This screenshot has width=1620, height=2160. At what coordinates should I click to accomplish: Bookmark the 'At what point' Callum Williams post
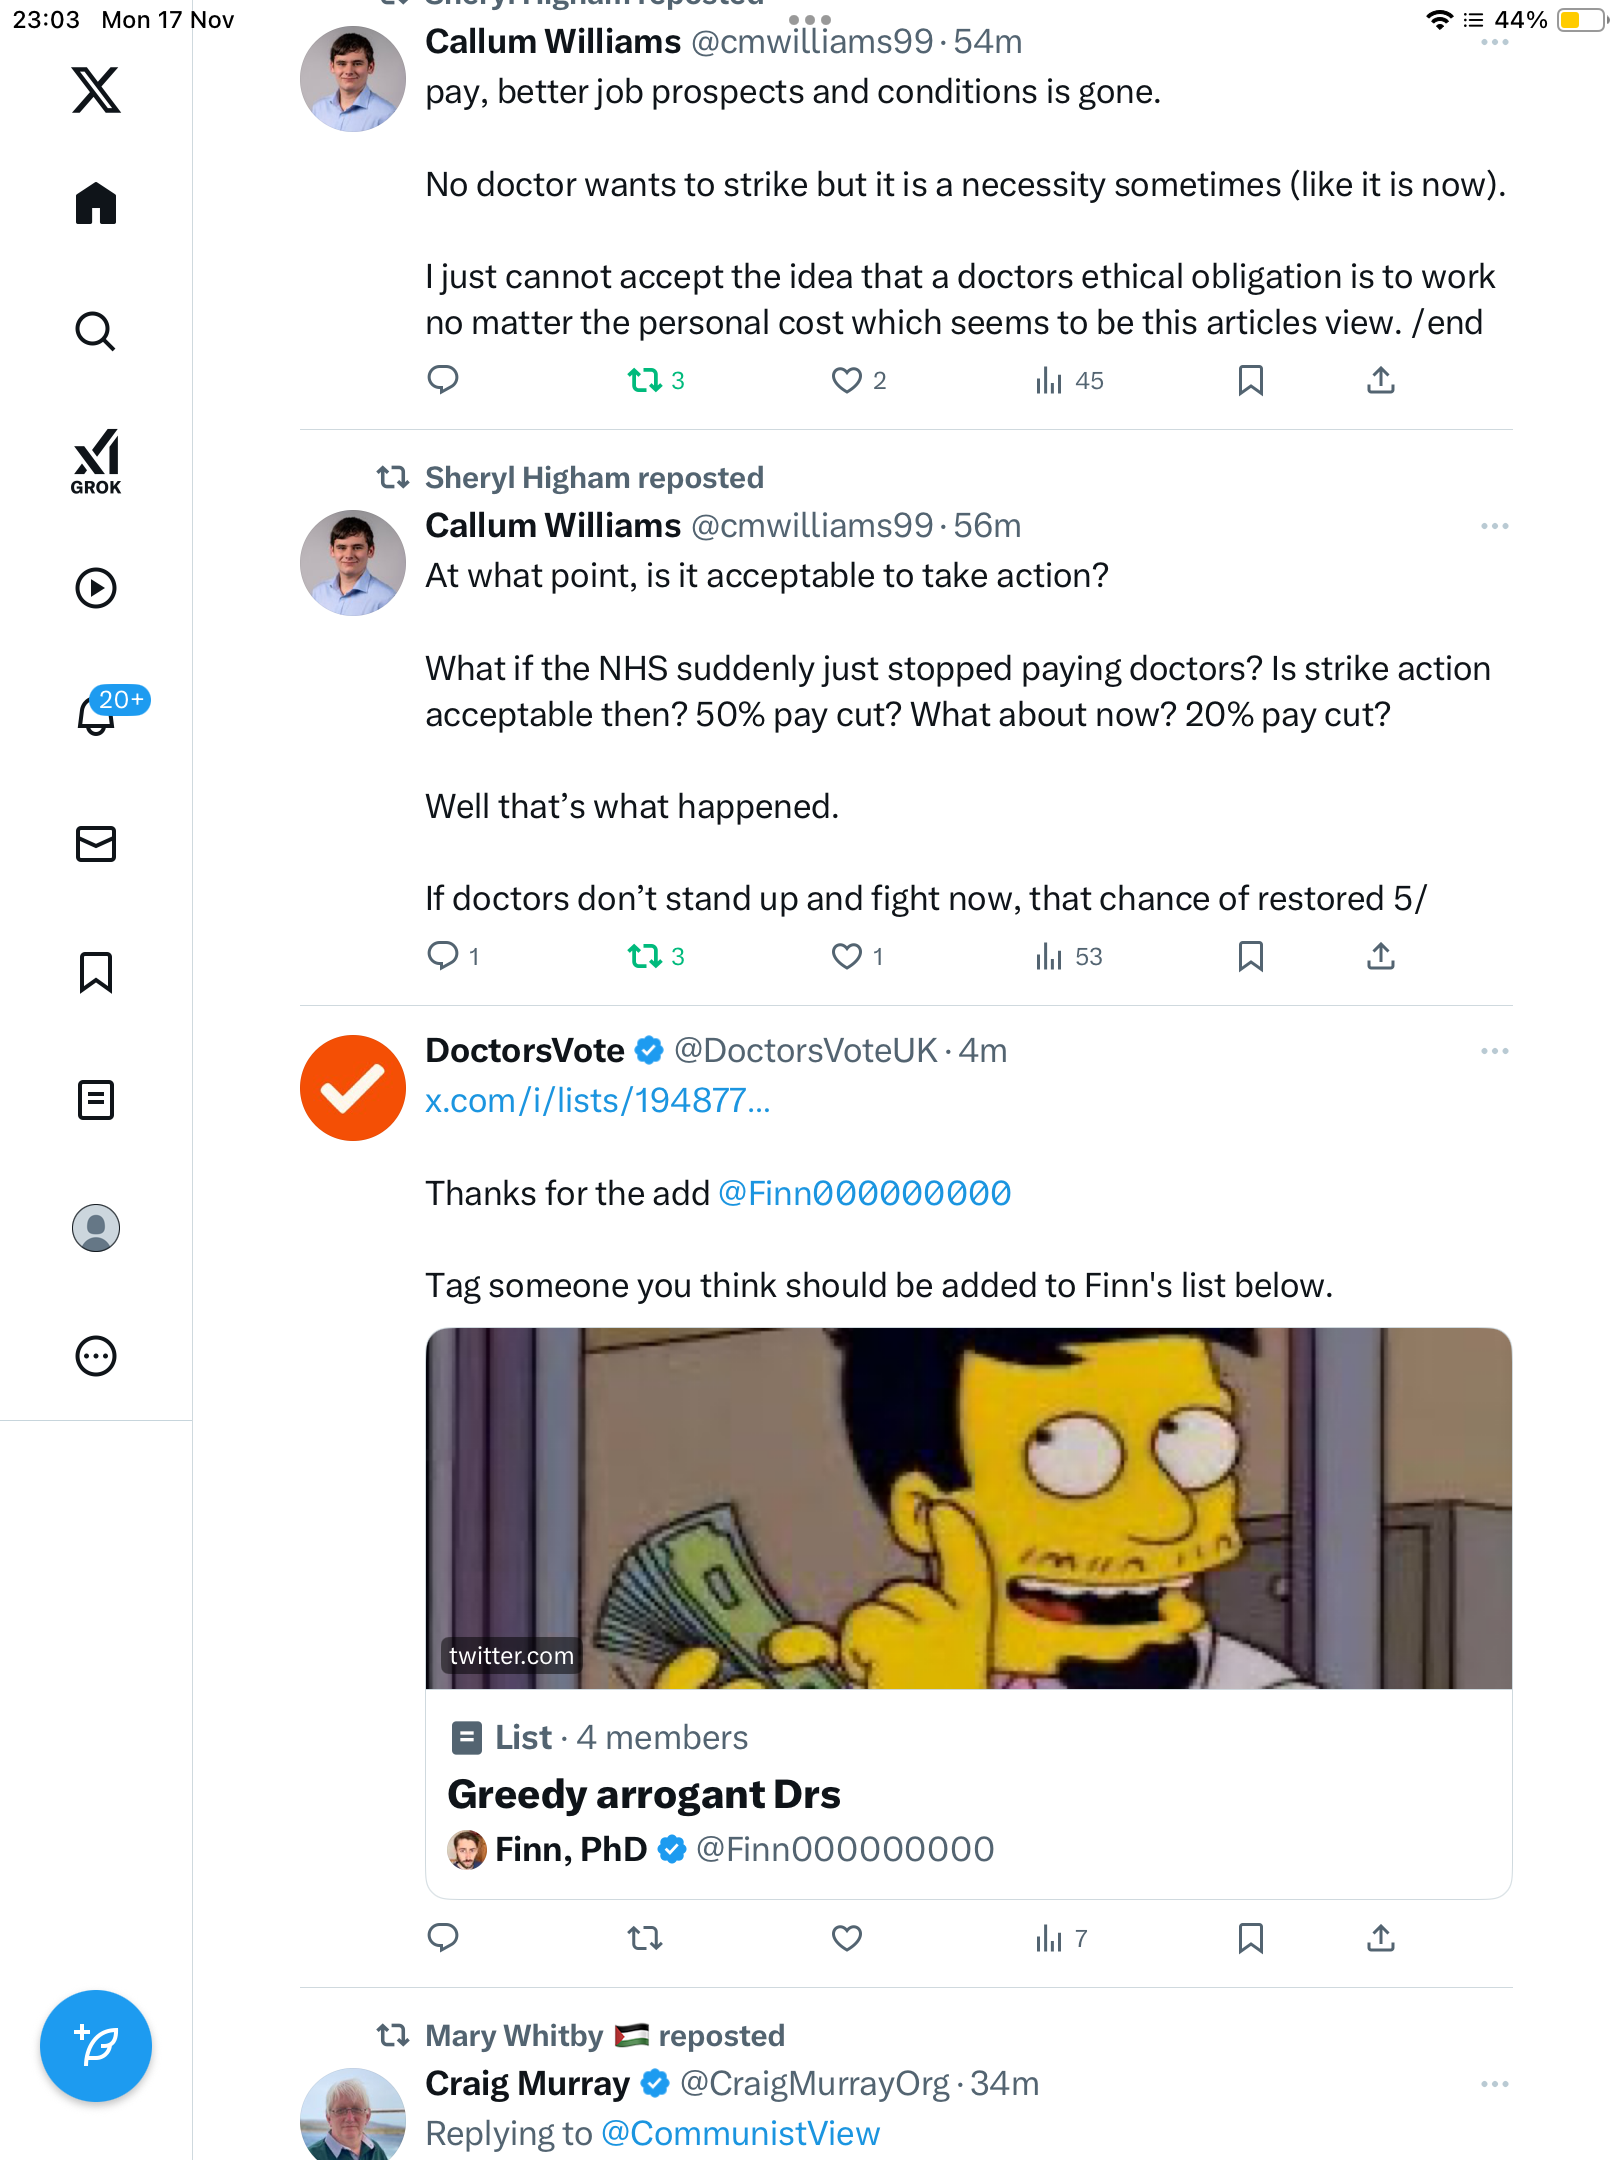(1250, 956)
